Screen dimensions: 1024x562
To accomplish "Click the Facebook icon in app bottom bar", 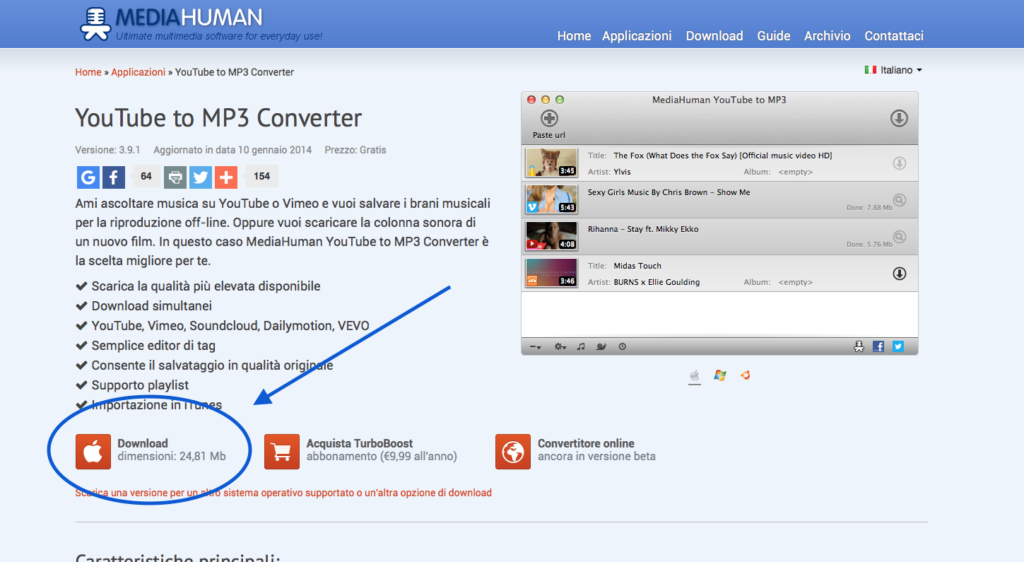I will tap(878, 347).
